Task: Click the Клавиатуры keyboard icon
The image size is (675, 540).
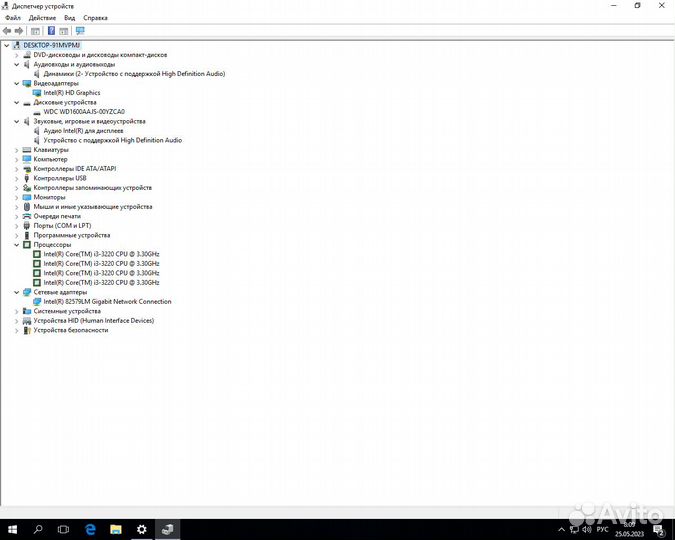Action: pyautogui.click(x=27, y=149)
